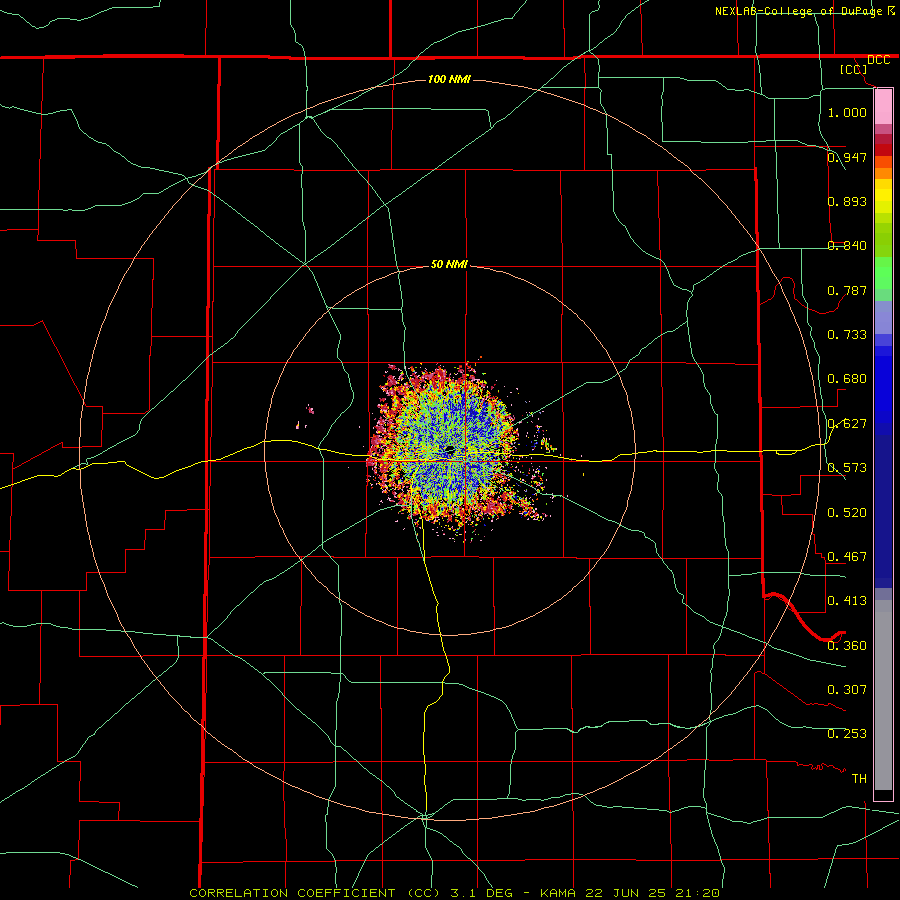
Task: Click the 100 NMI range ring label
Action: coord(449,79)
